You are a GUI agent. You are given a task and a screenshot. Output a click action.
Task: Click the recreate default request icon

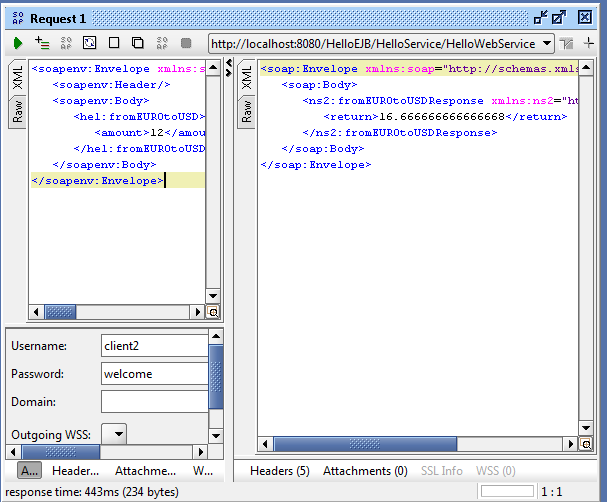point(89,43)
